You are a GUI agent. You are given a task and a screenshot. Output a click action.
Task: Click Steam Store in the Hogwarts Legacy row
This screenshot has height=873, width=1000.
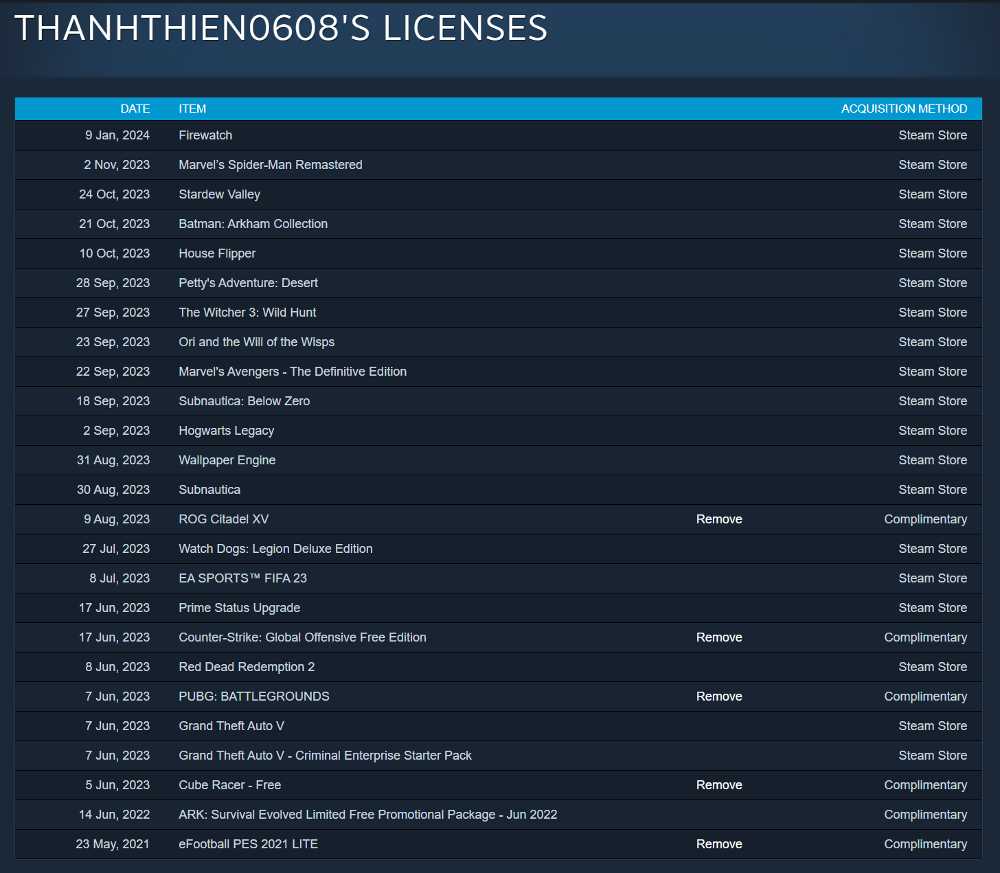933,430
